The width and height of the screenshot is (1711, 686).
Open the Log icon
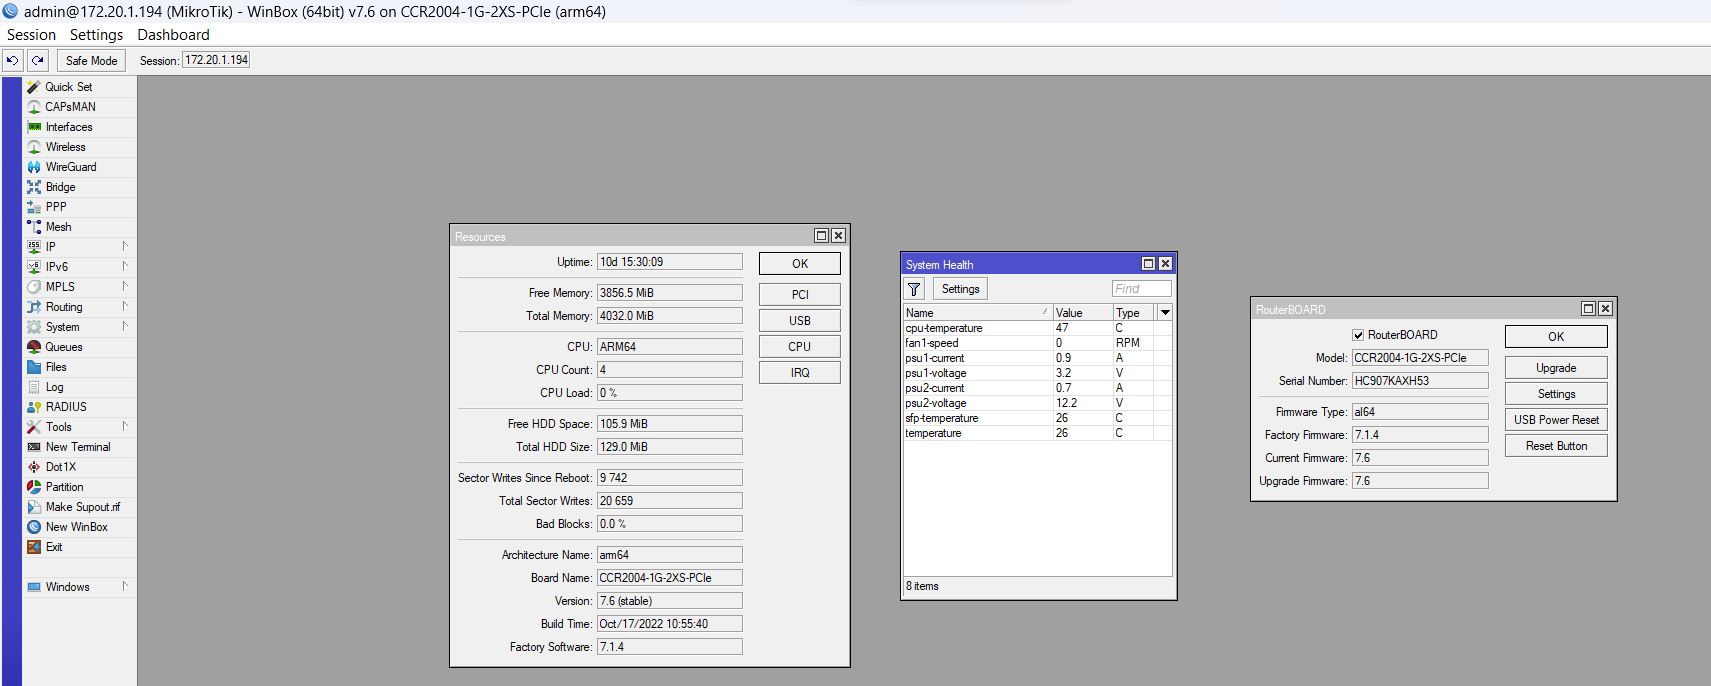(x=34, y=387)
